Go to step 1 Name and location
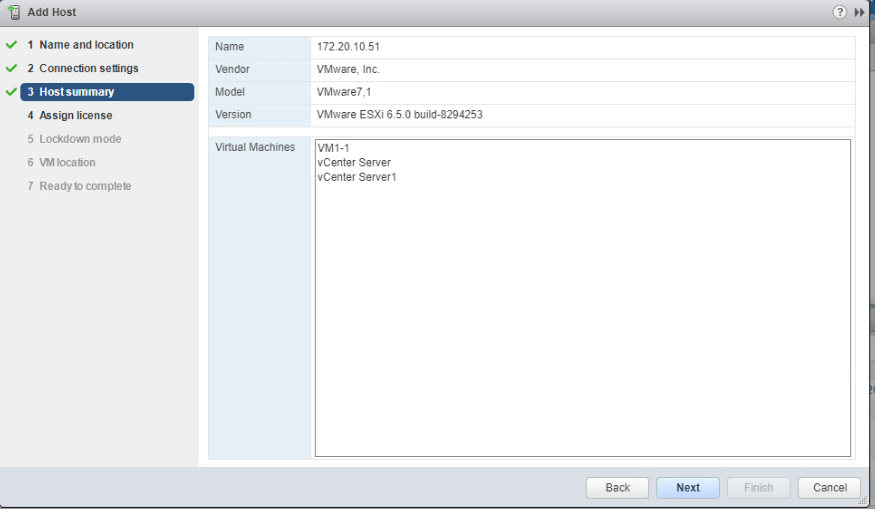The width and height of the screenshot is (875, 509). coord(86,45)
